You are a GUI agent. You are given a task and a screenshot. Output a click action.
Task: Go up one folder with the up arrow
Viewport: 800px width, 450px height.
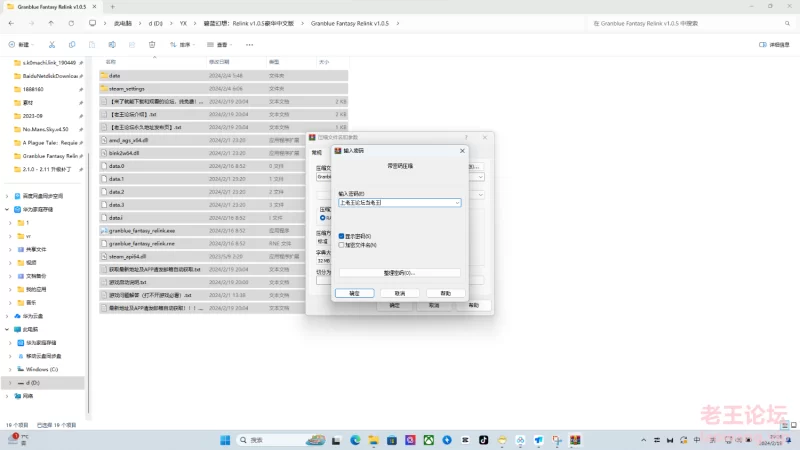pos(51,23)
